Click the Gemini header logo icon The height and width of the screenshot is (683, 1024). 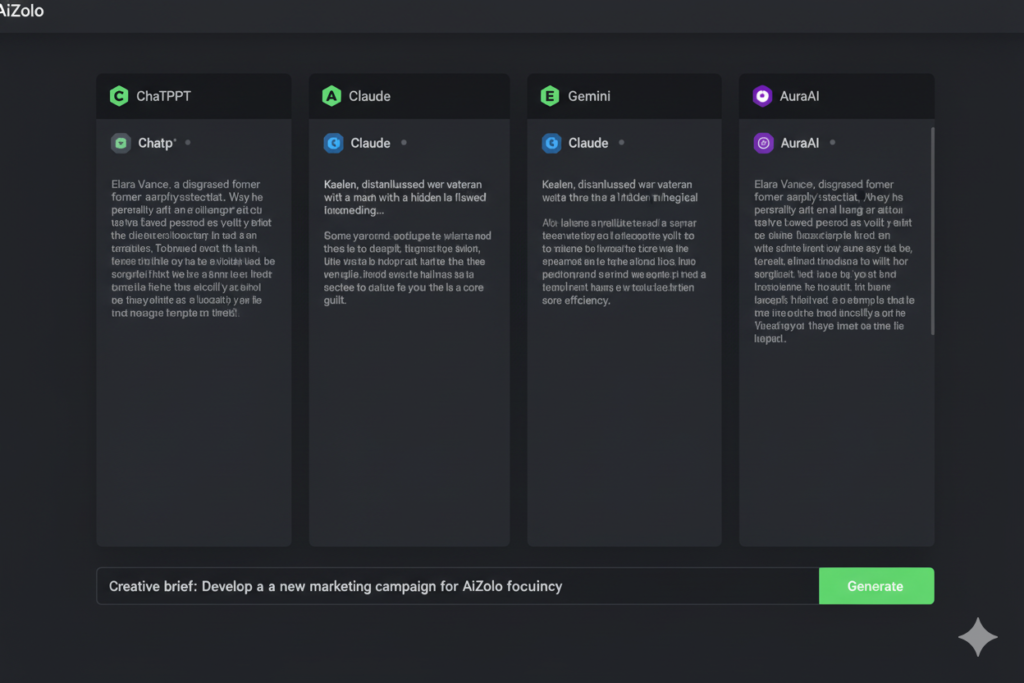point(548,96)
